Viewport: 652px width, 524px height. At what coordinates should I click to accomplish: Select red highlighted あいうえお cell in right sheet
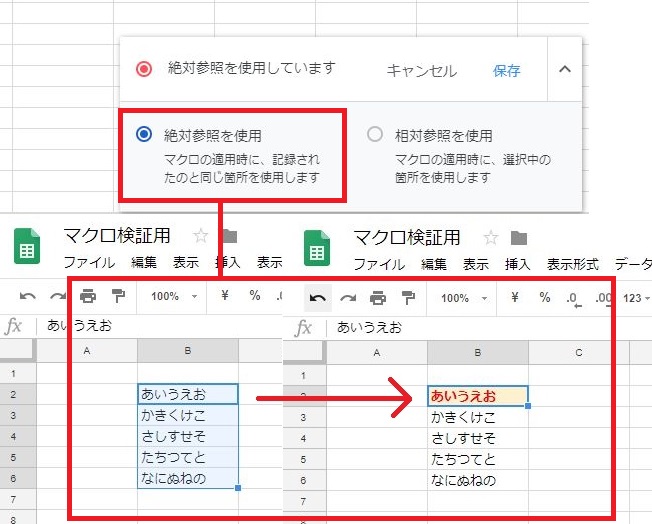(x=478, y=396)
